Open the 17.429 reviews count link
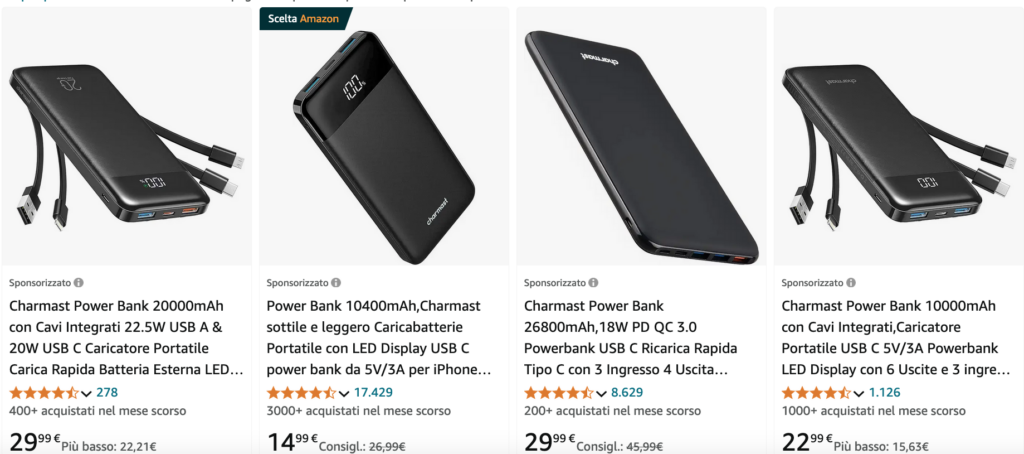The height and width of the screenshot is (454, 1024). click(x=373, y=393)
